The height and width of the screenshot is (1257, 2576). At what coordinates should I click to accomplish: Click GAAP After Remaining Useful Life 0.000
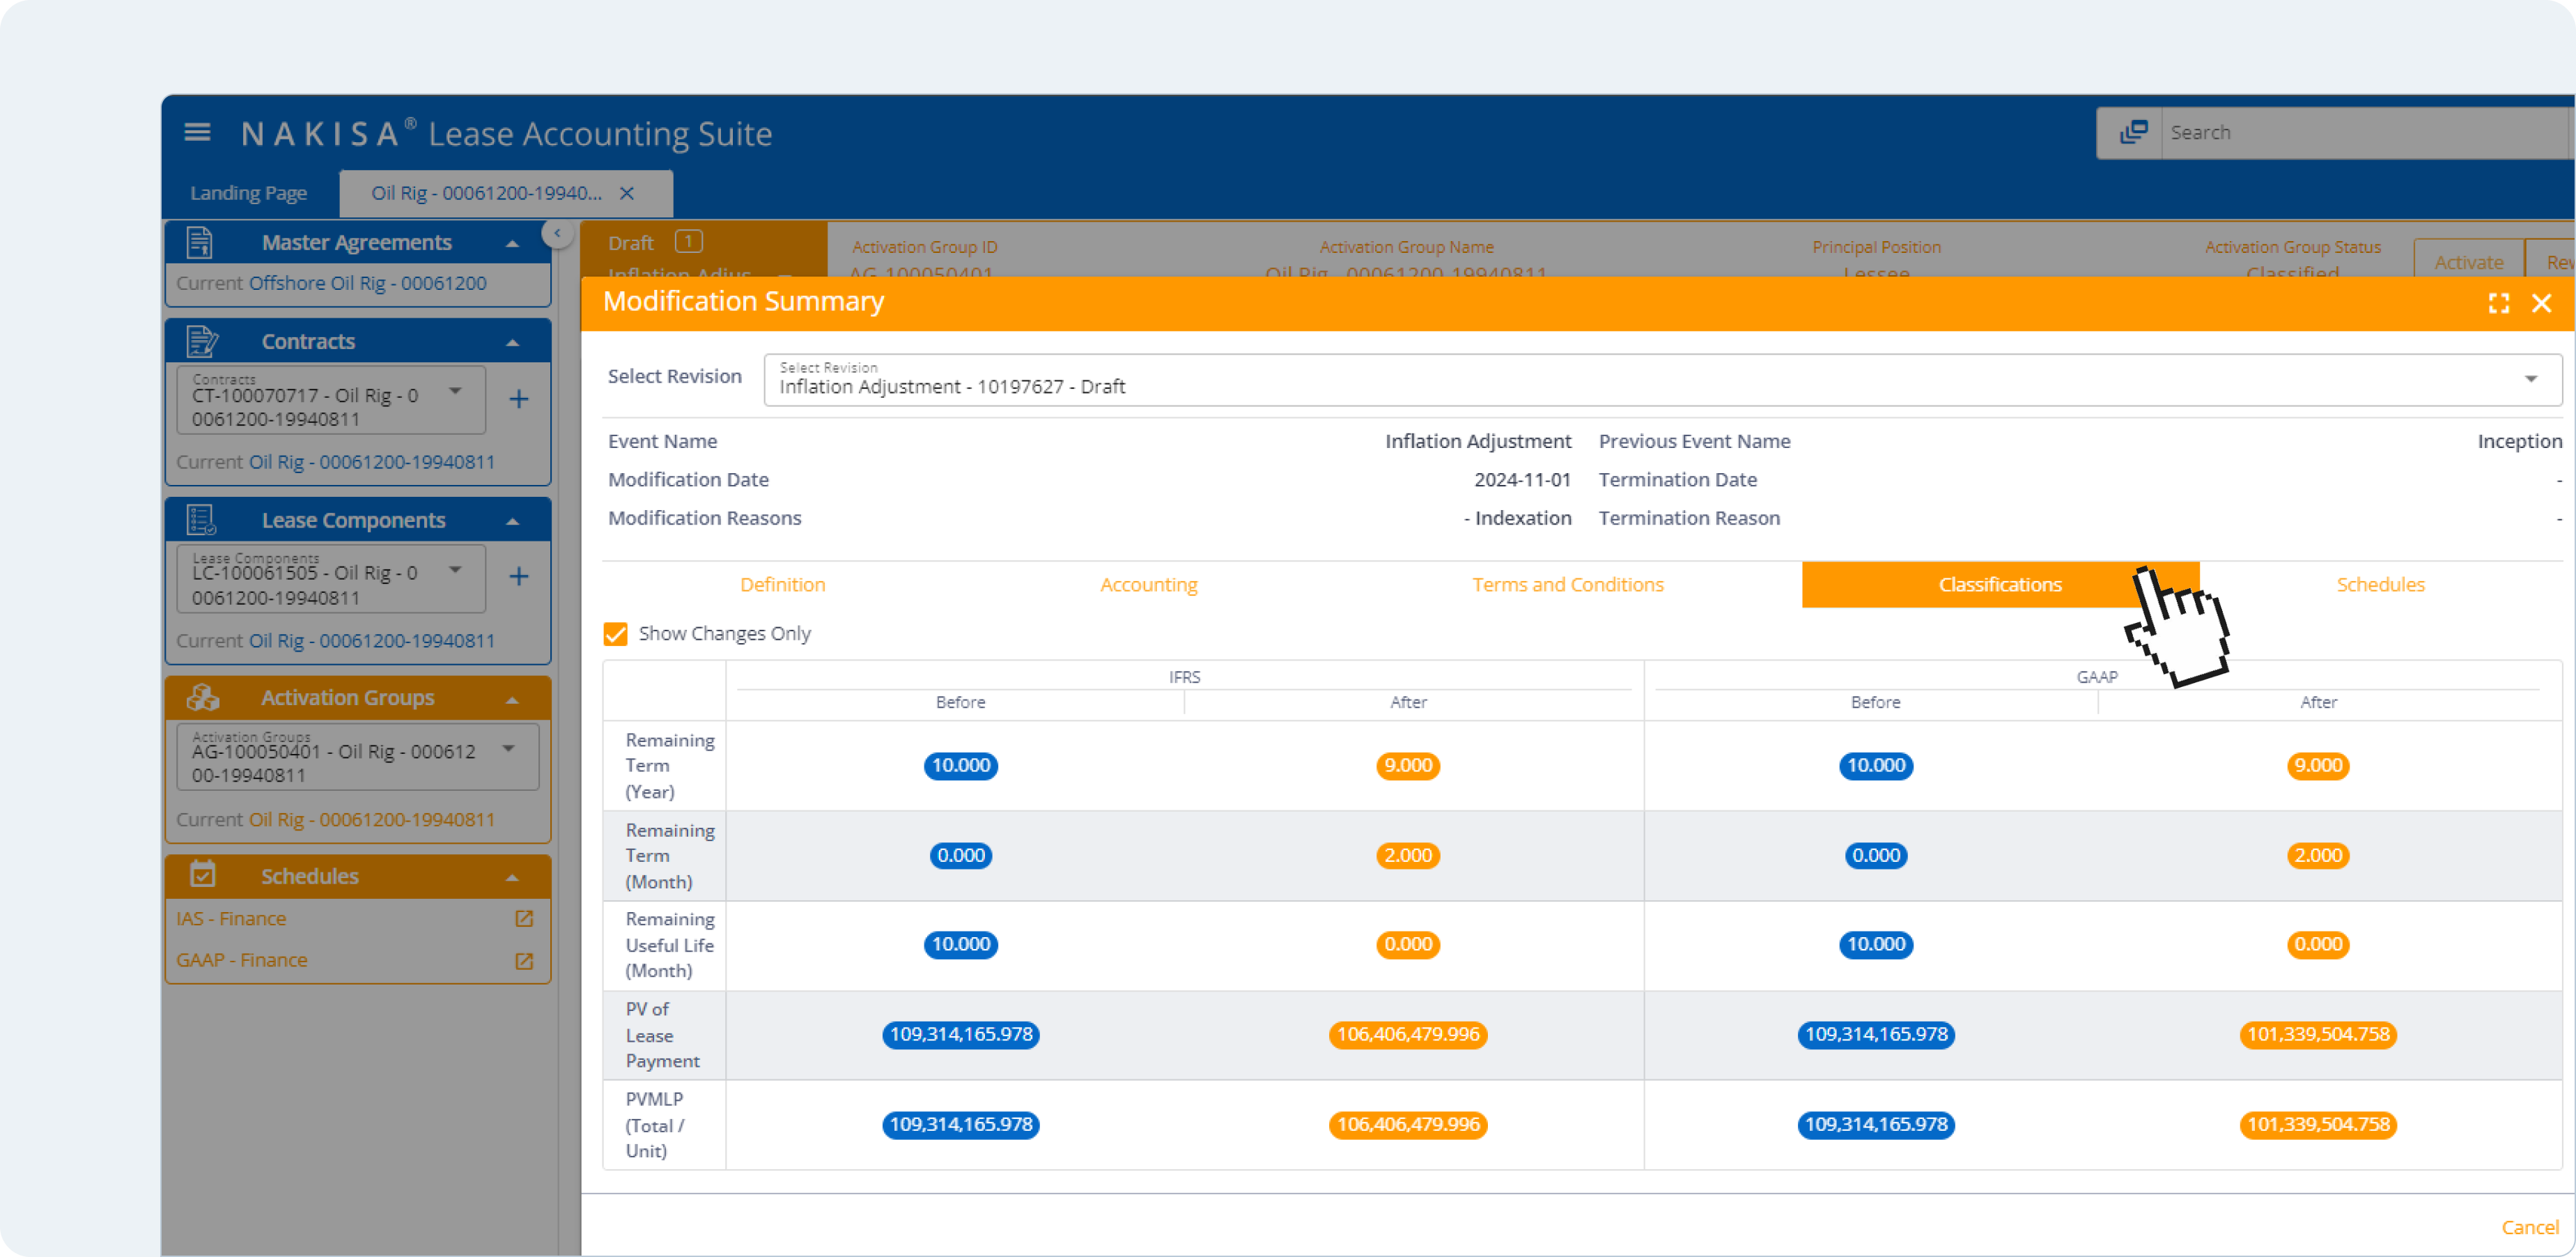[x=2318, y=944]
